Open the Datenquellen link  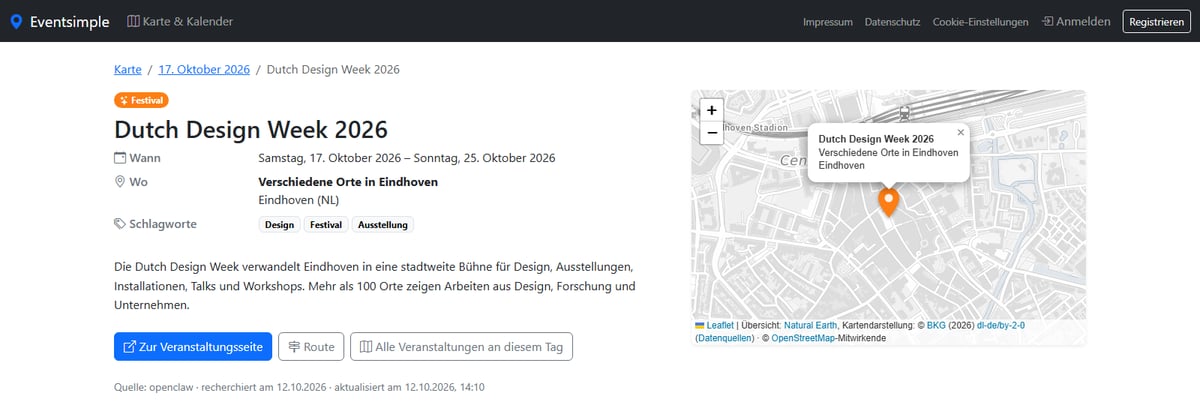(724, 338)
